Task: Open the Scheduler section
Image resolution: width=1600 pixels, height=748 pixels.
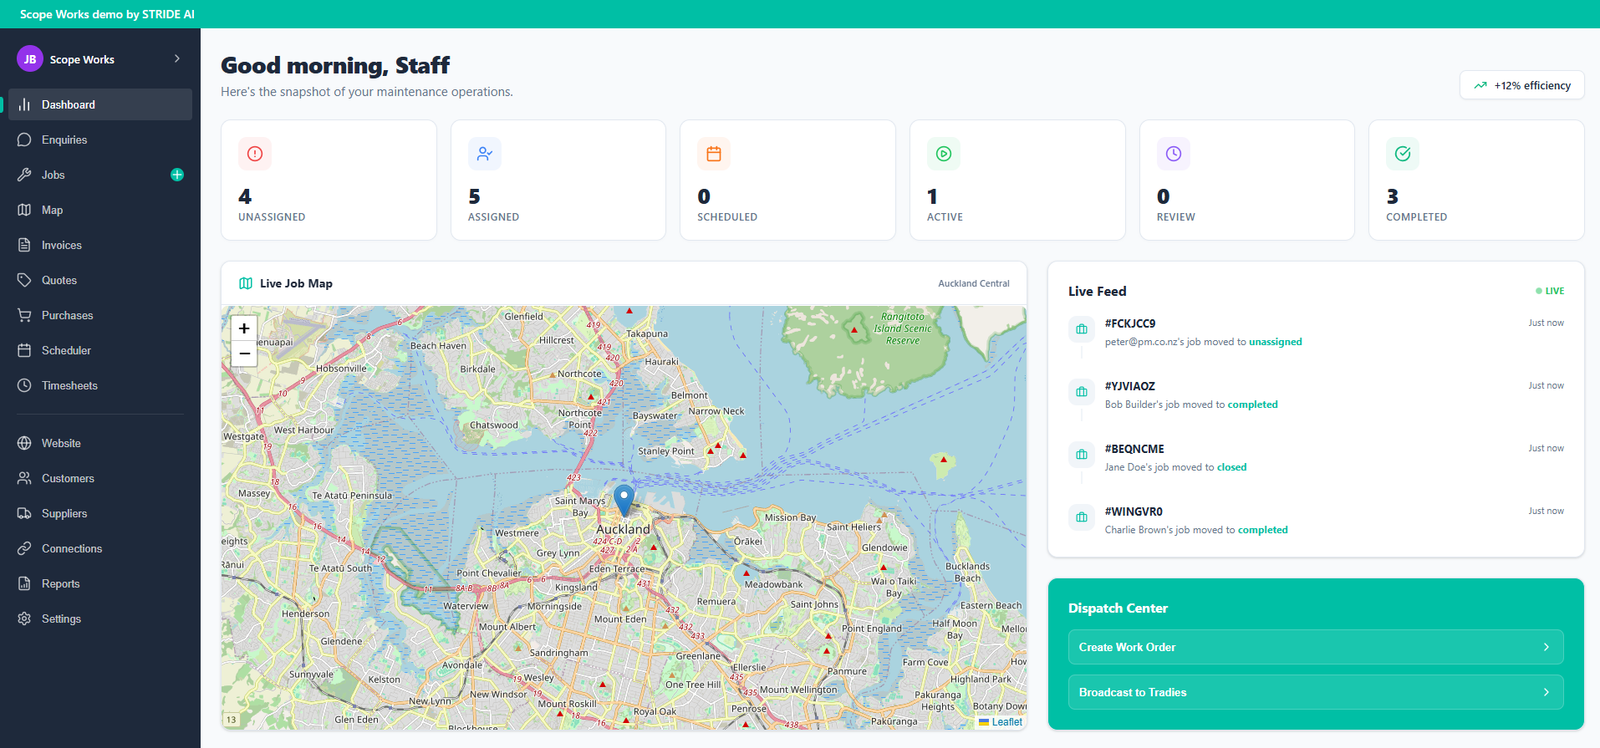Action: coord(100,350)
